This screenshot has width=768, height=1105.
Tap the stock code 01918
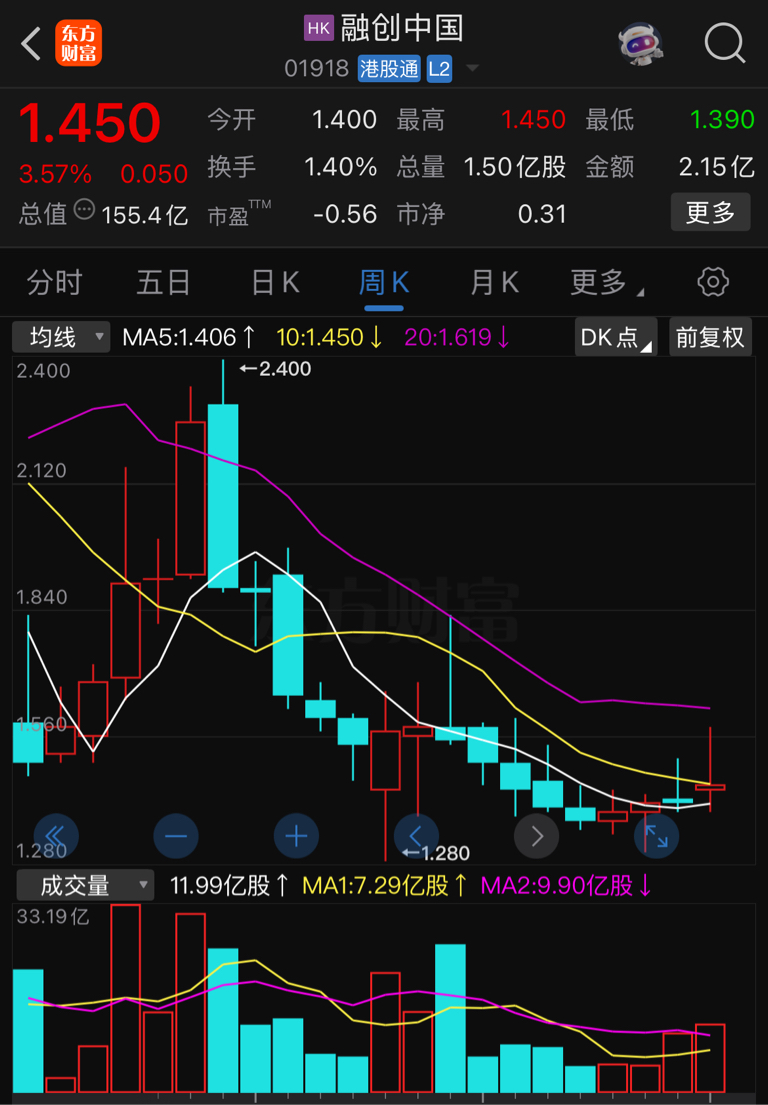coord(316,68)
